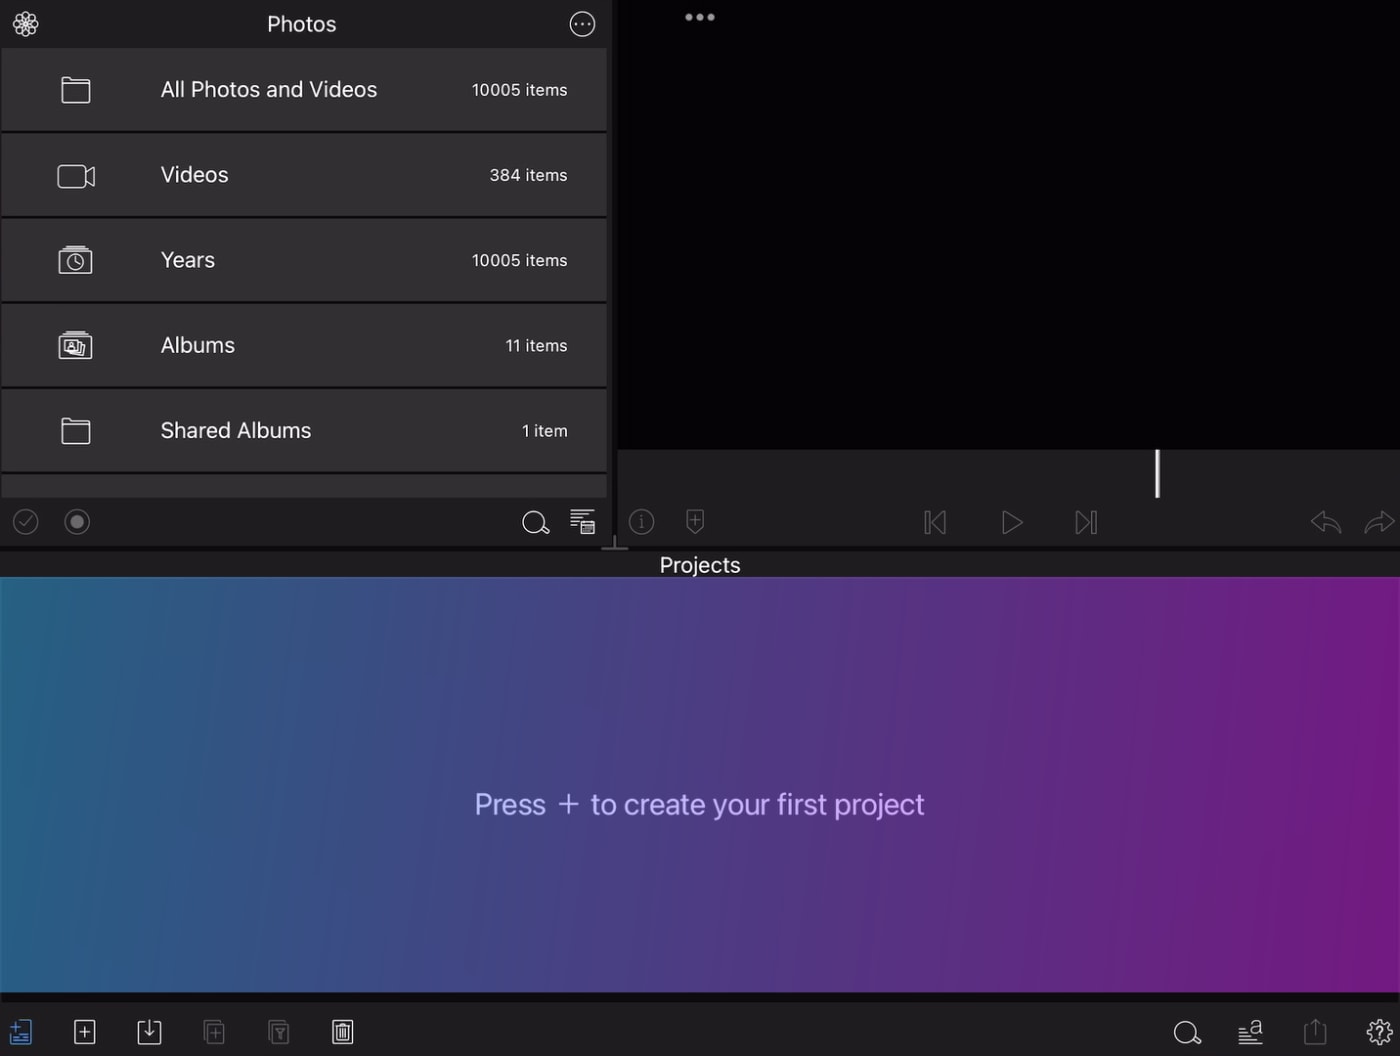Open the preview overflow options
This screenshot has width=1400, height=1056.
(x=699, y=16)
